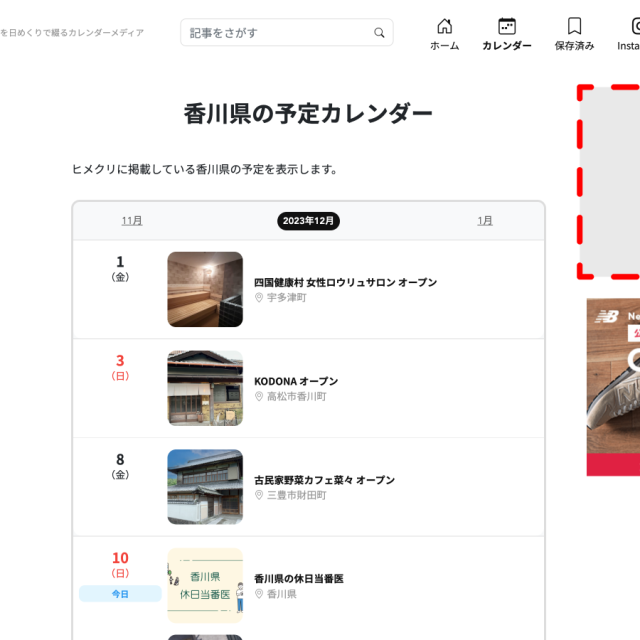
Task: Click location pin icon beside 三豊市財田町
Action: pyautogui.click(x=258, y=495)
